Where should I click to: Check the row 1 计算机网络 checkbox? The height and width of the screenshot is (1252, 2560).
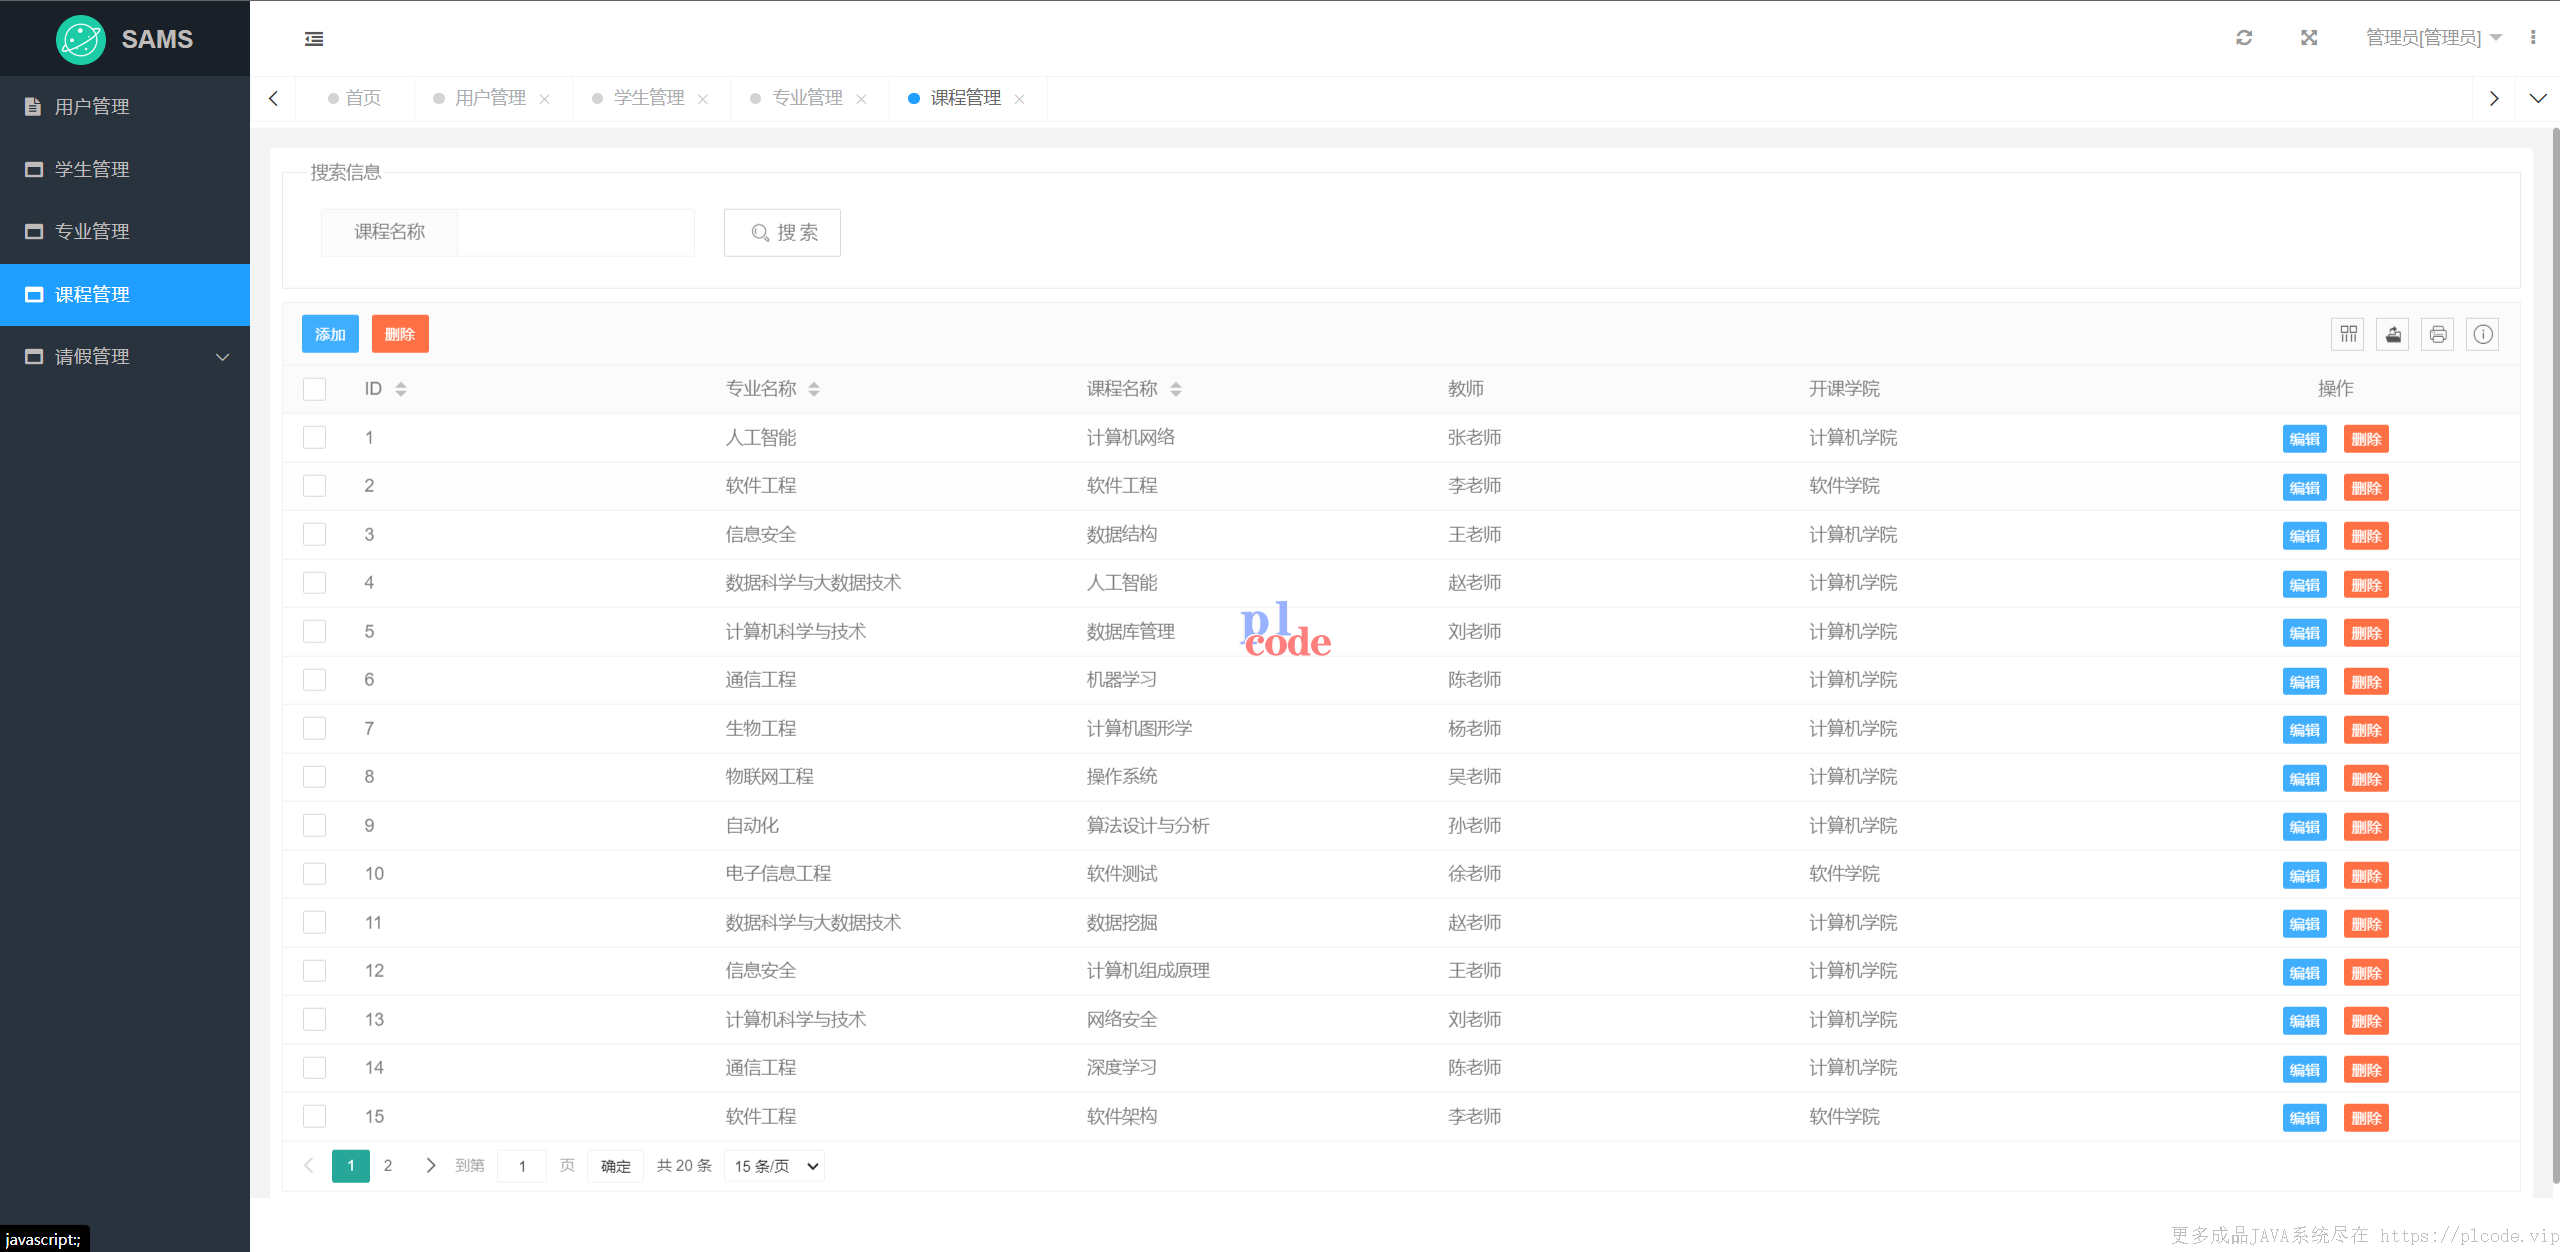(315, 438)
